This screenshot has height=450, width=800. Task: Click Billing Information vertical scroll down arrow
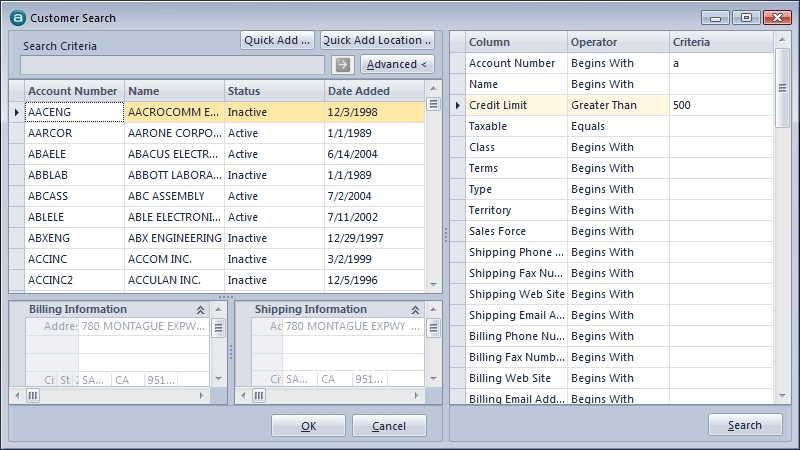click(x=218, y=379)
